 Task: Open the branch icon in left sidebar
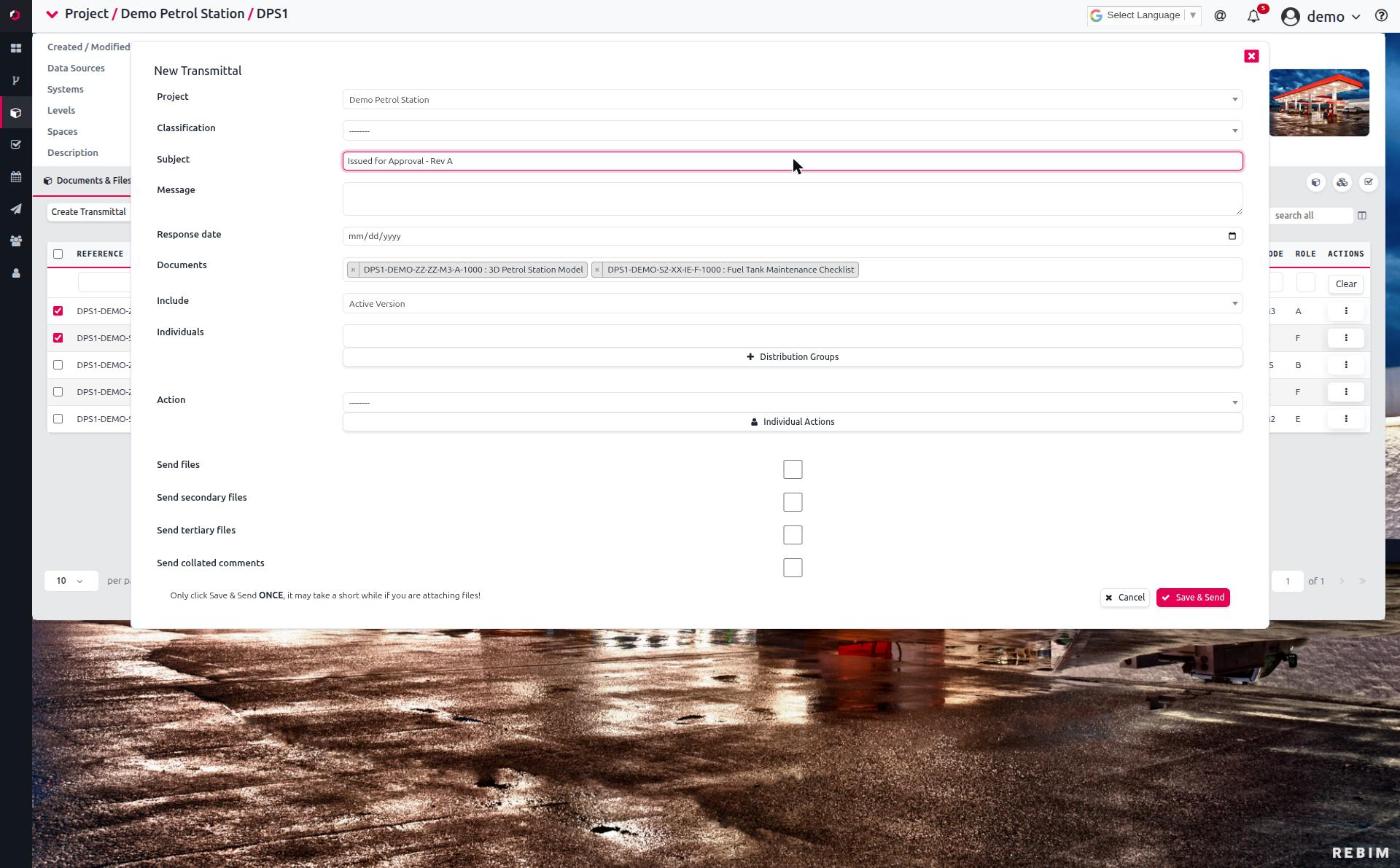click(x=16, y=80)
